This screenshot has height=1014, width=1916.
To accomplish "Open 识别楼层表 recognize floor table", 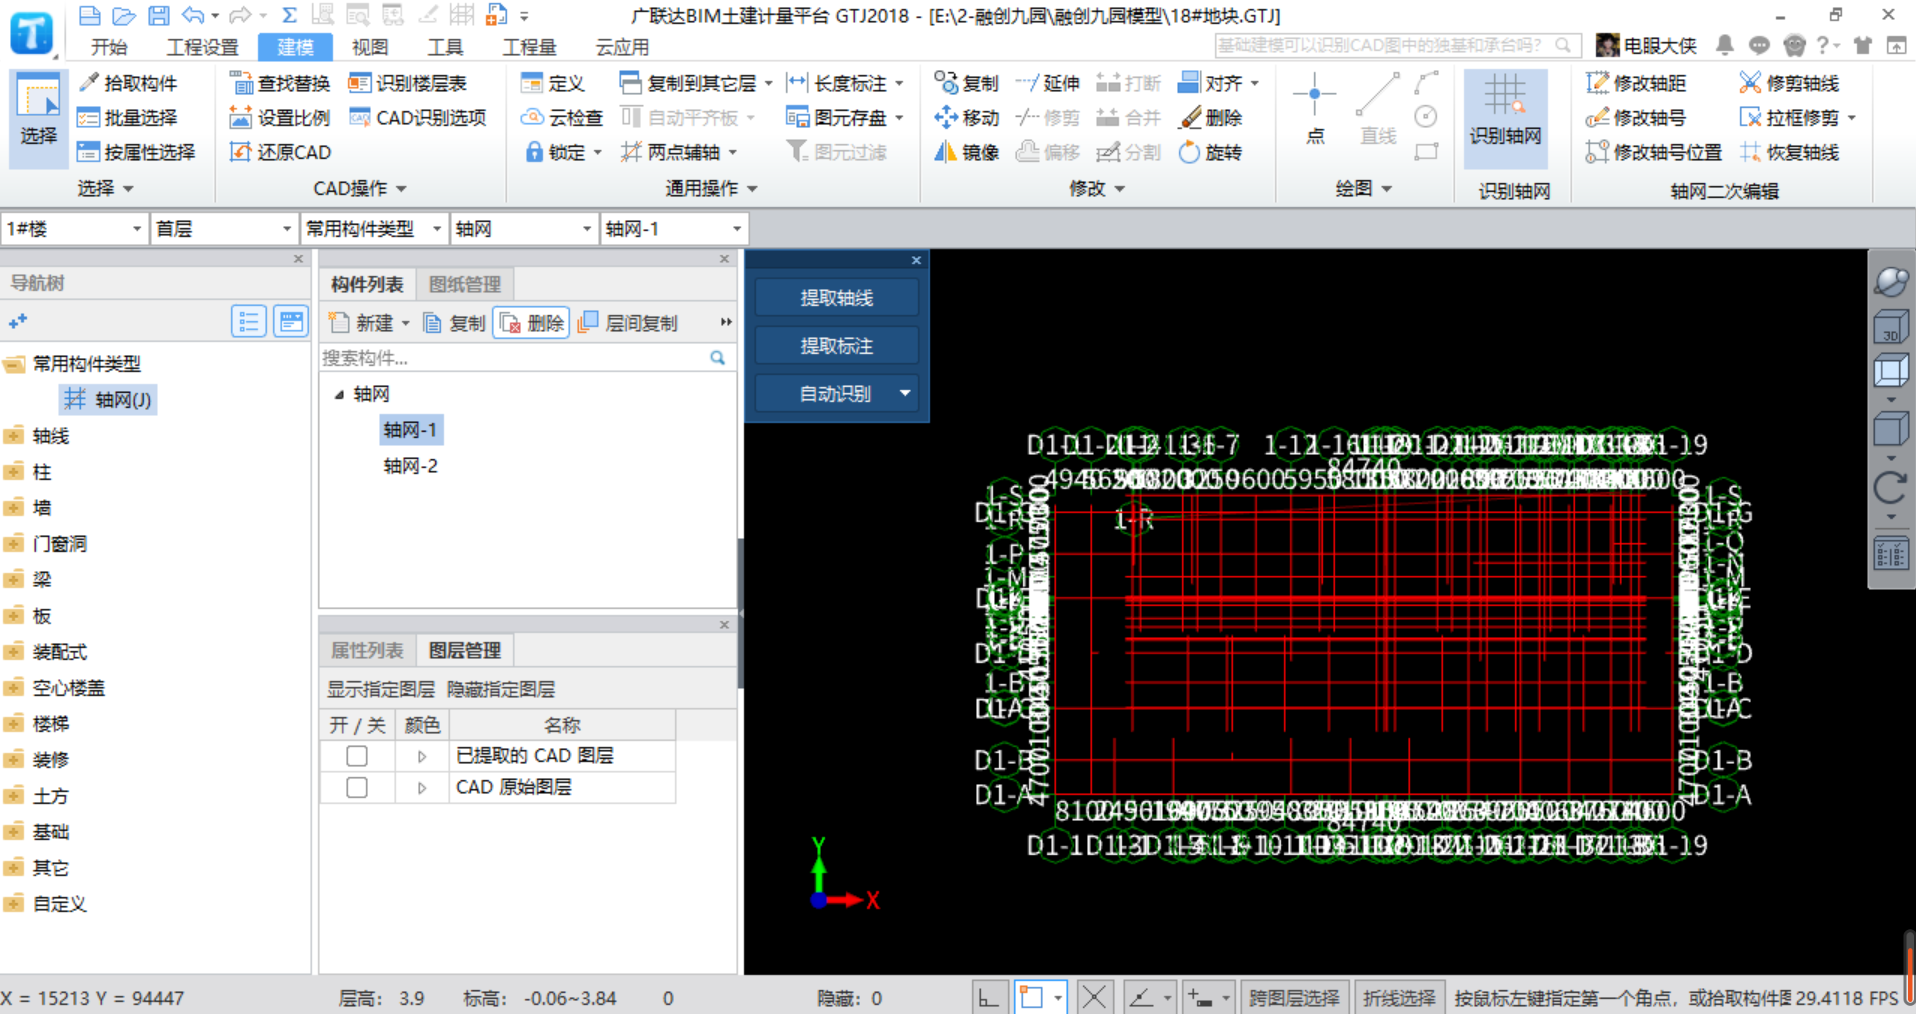I will [x=408, y=83].
